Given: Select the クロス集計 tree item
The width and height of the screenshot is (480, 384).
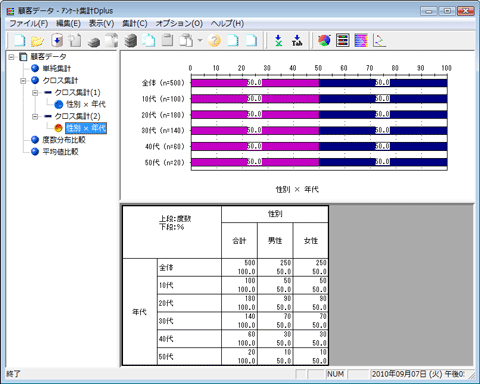Looking at the screenshot, I should [60, 81].
